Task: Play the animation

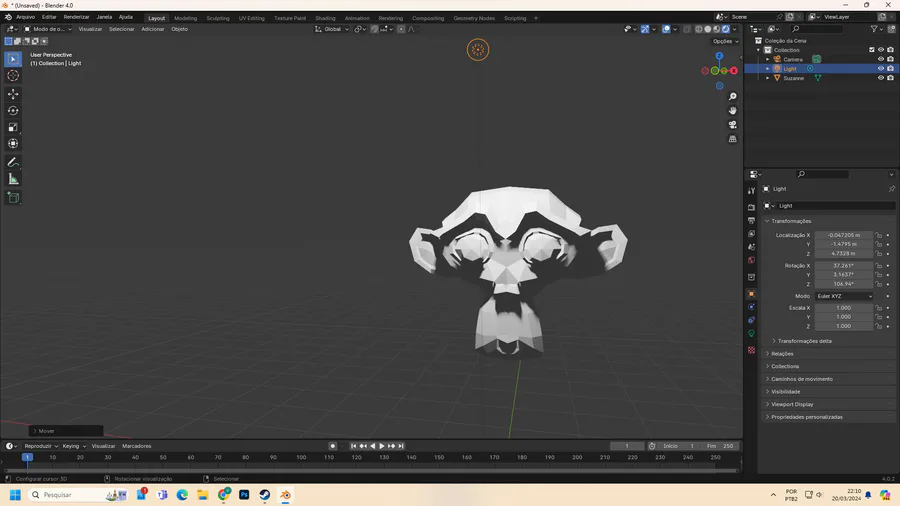Action: 382,446
